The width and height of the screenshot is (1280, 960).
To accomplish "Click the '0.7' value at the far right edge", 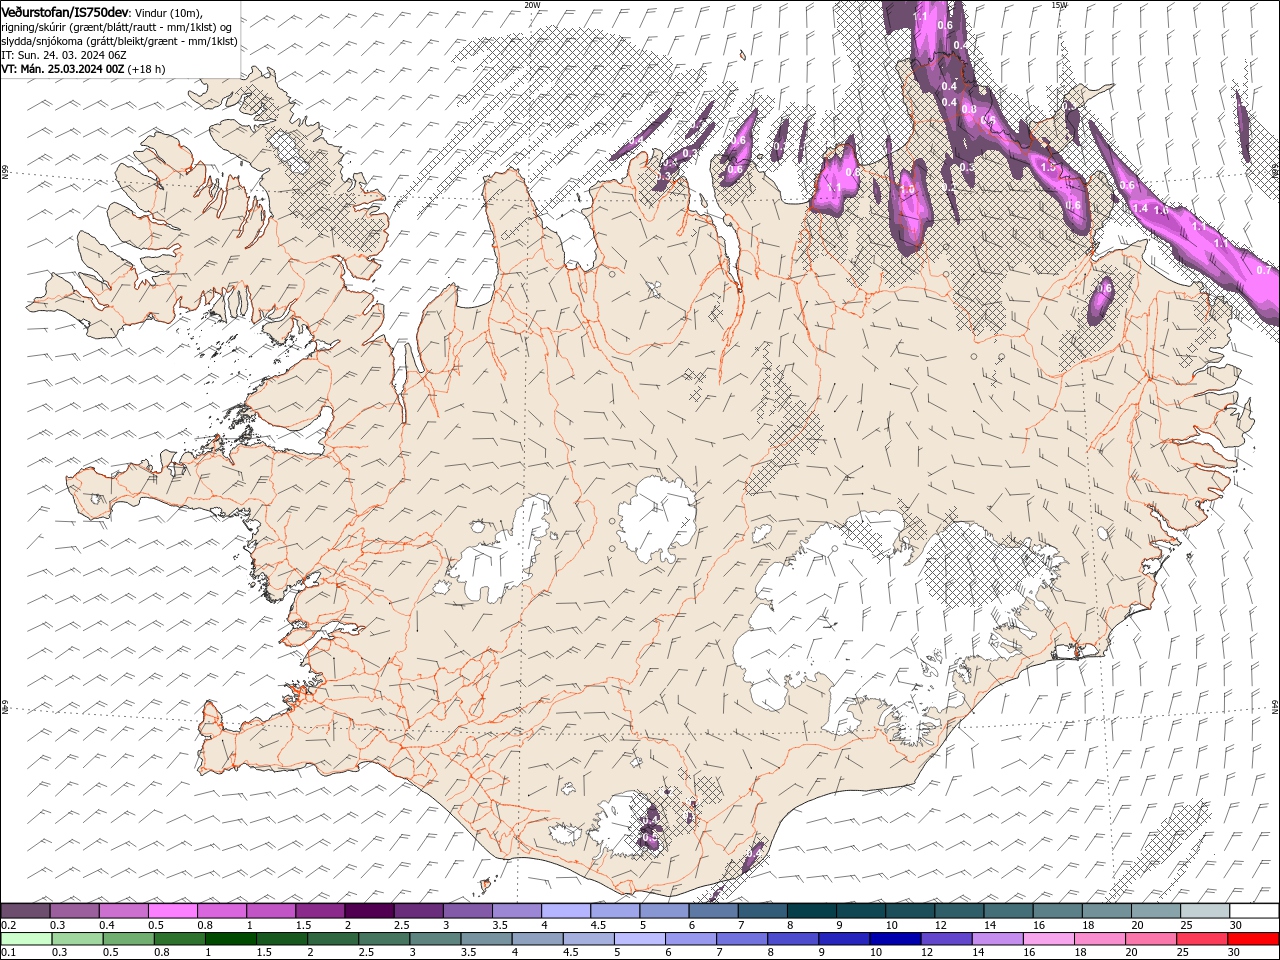I will [x=1263, y=270].
